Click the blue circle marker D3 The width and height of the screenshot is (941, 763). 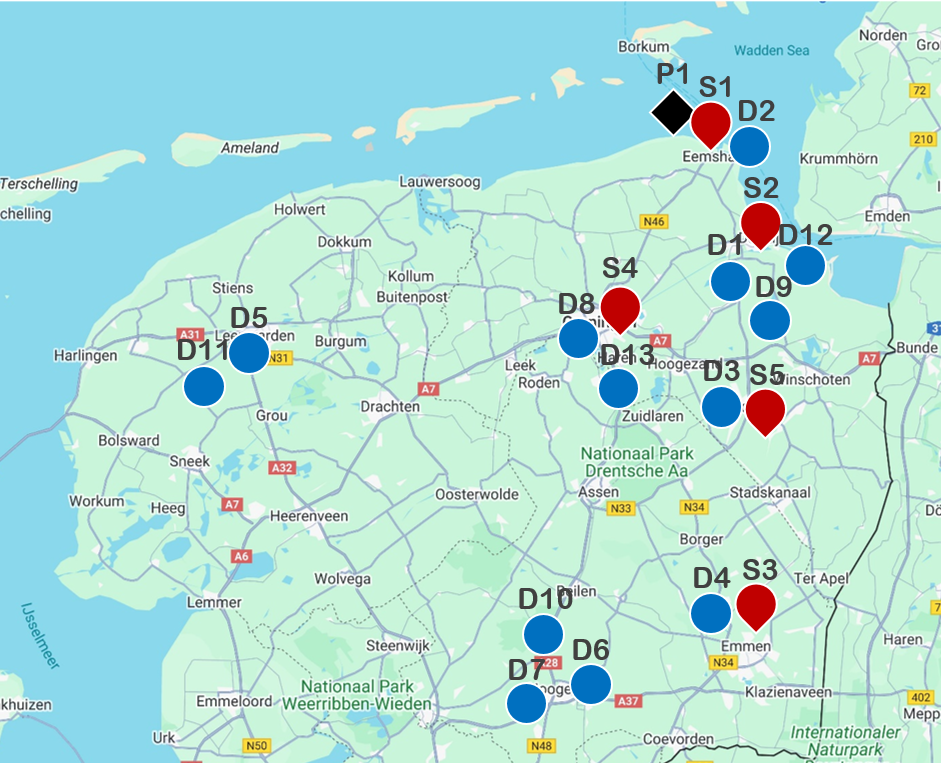[721, 407]
